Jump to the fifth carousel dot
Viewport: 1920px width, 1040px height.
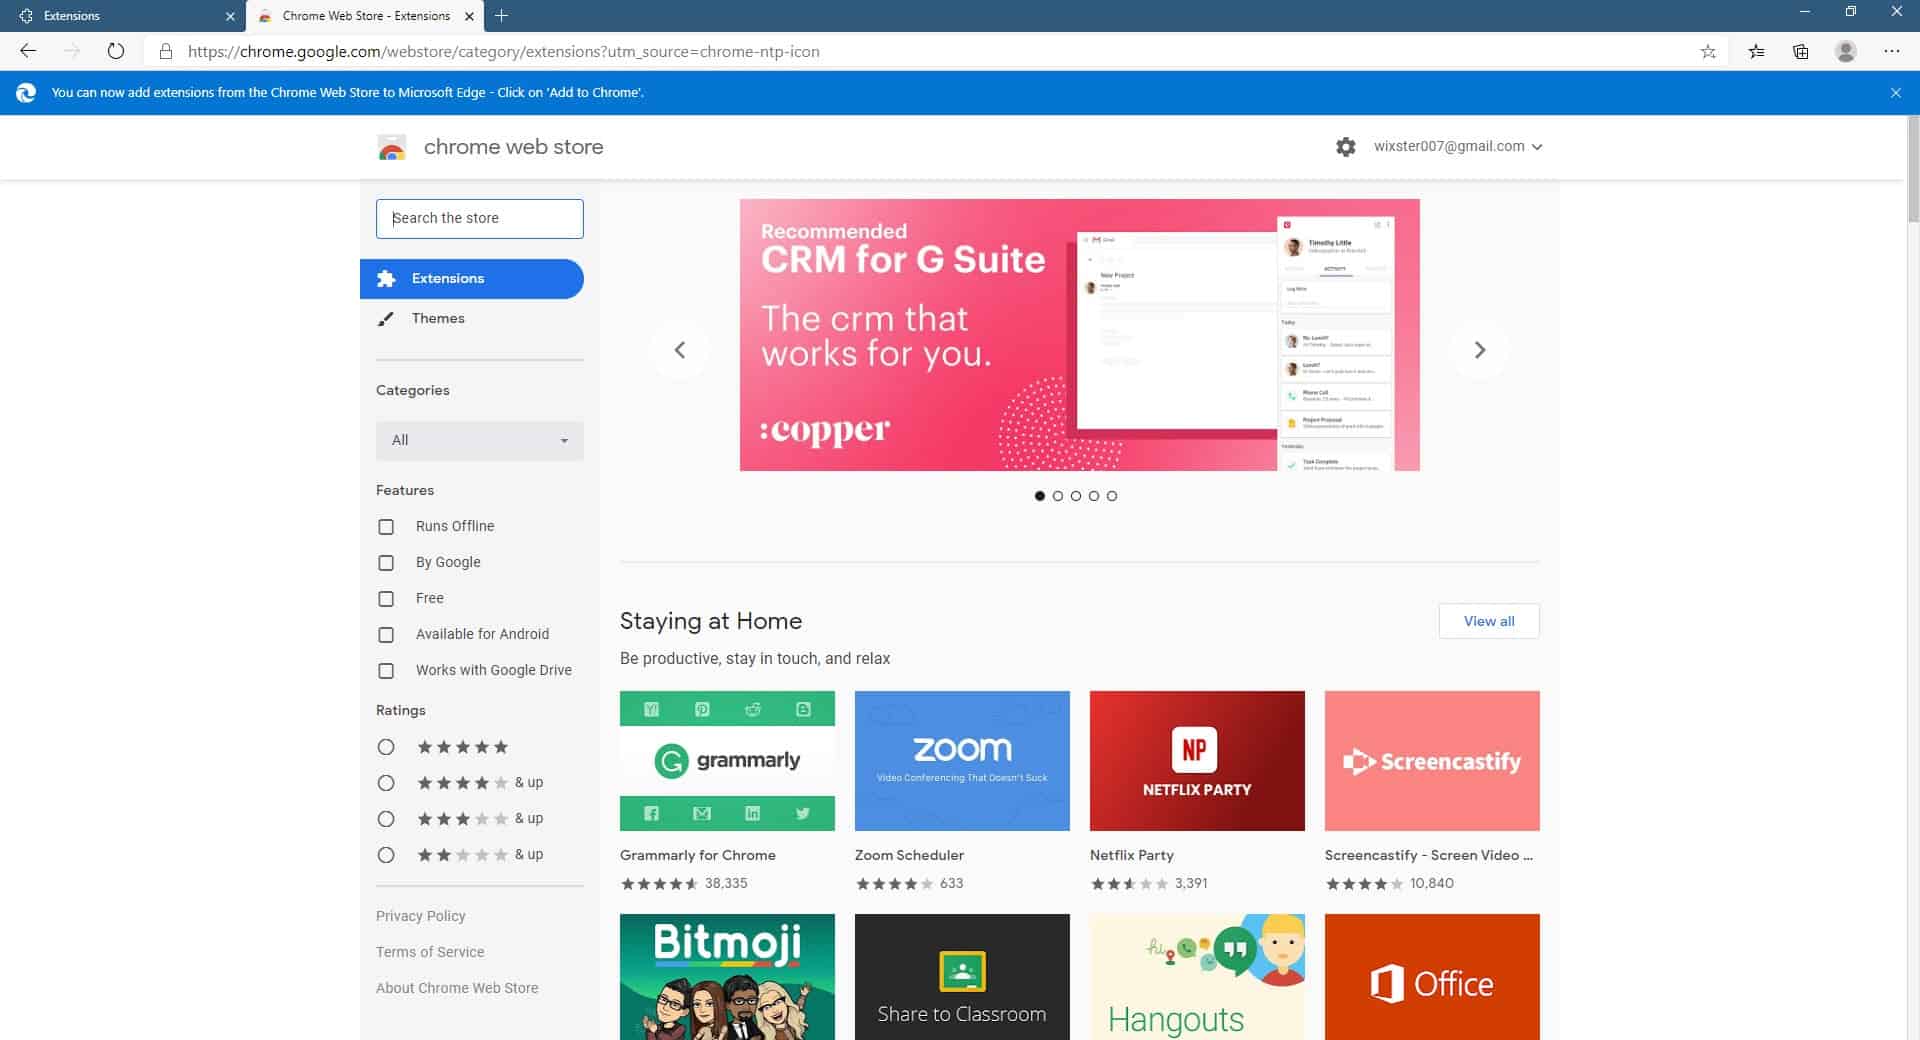coord(1112,496)
